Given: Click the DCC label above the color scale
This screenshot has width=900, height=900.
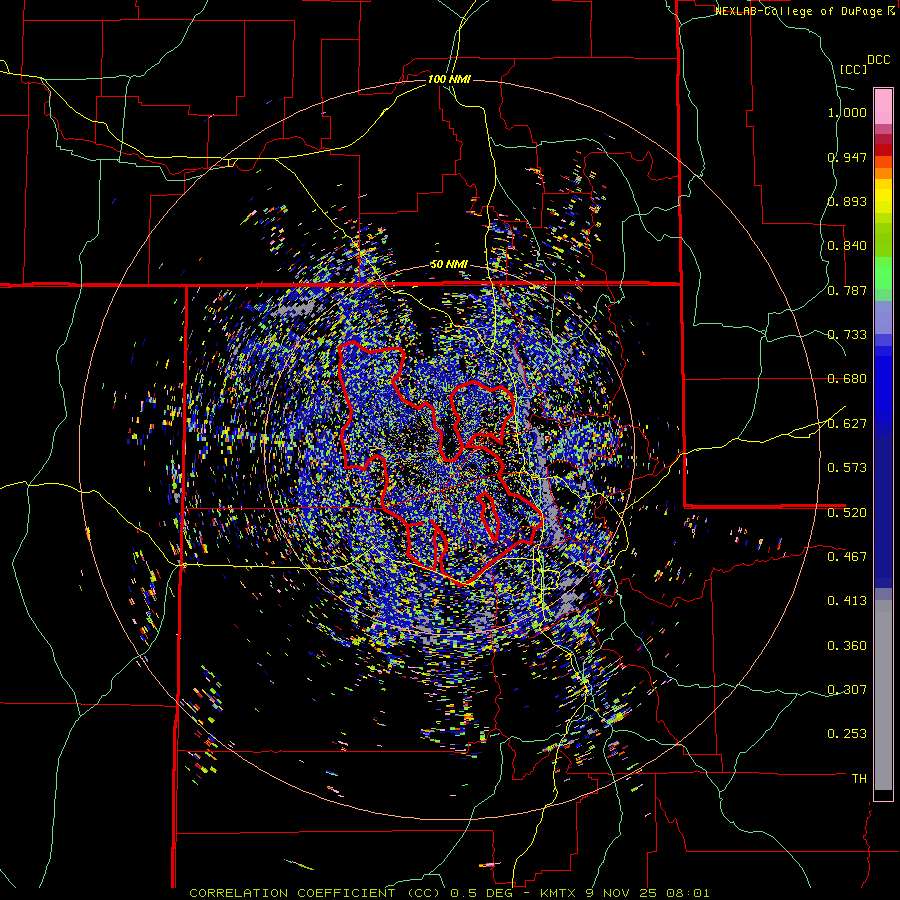Looking at the screenshot, I should [x=878, y=59].
